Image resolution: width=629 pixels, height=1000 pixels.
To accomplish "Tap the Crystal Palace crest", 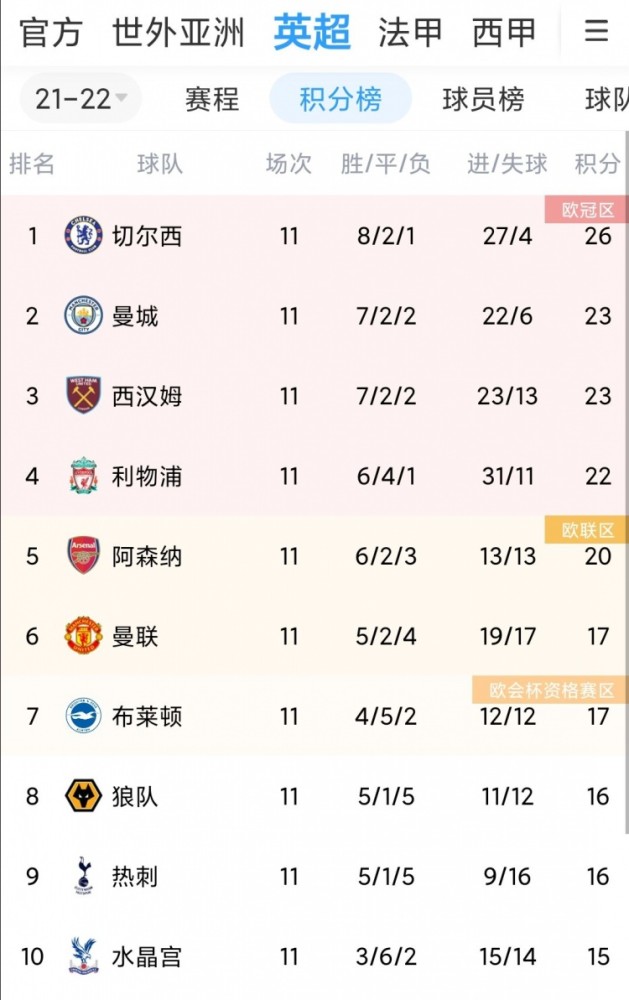I will (84, 956).
